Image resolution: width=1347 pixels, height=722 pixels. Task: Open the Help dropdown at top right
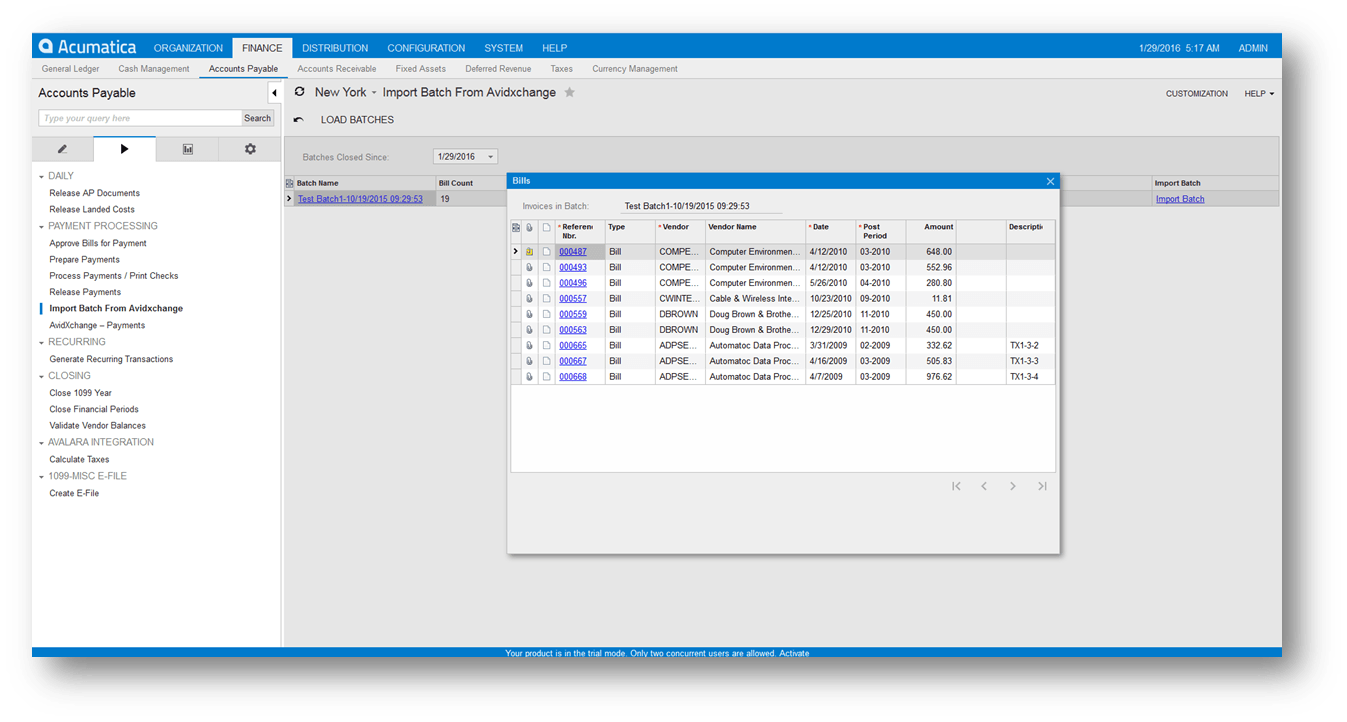1259,94
